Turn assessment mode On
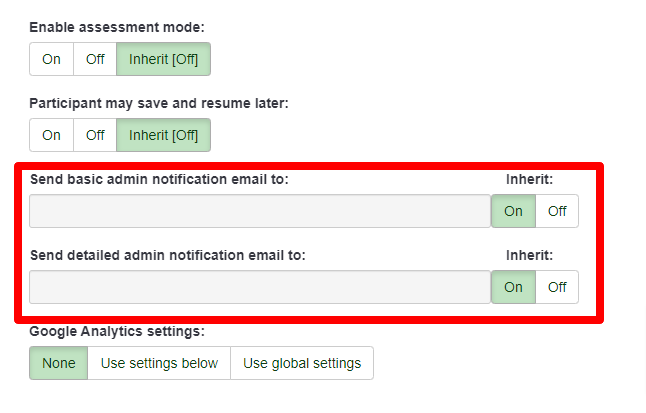The height and width of the screenshot is (413, 646). [51, 59]
